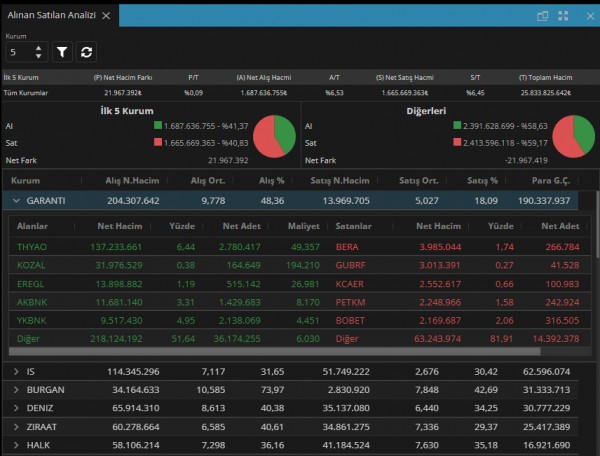This screenshot has height=456, width=600.
Task: Click the Maliyet sub-table header
Action: (303, 226)
